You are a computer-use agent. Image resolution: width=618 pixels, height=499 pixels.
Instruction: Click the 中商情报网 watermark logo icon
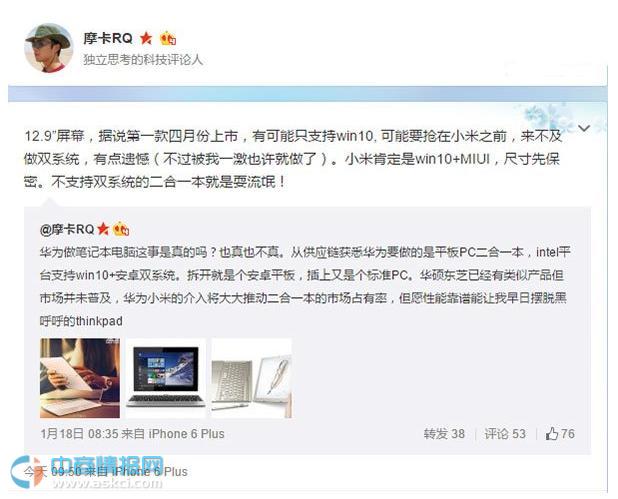[27, 471]
